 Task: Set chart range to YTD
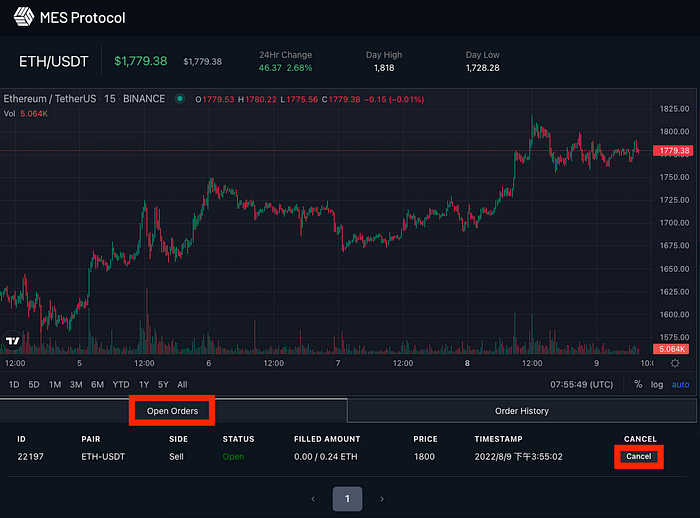point(121,384)
